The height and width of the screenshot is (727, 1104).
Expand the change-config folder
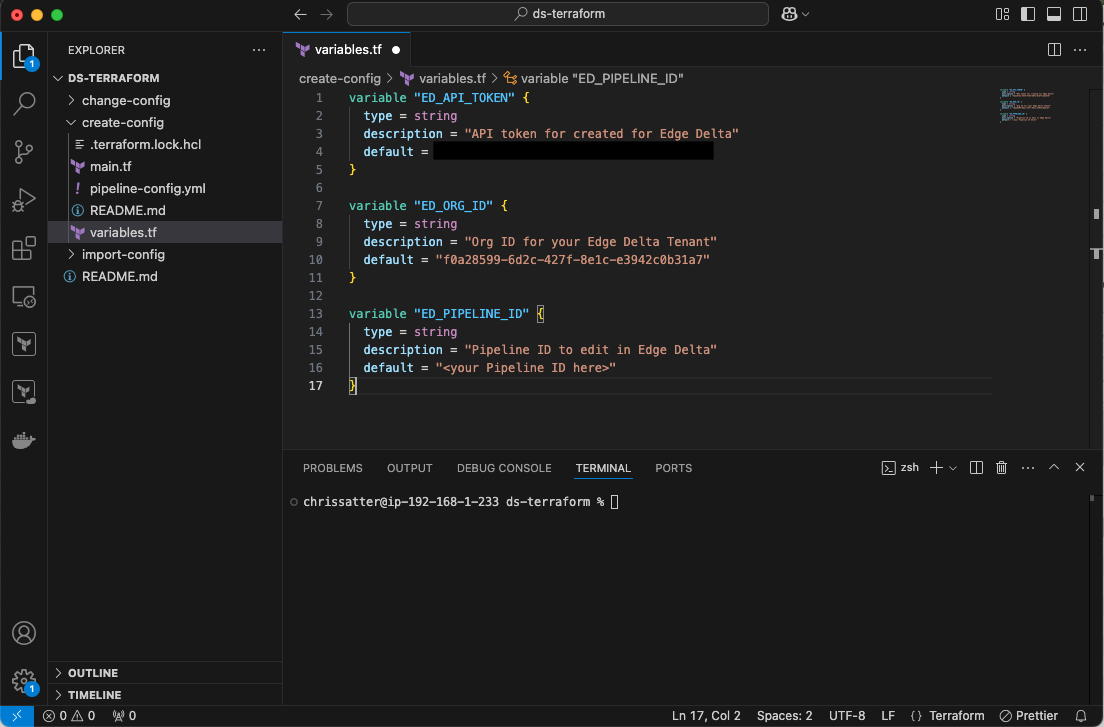(125, 100)
